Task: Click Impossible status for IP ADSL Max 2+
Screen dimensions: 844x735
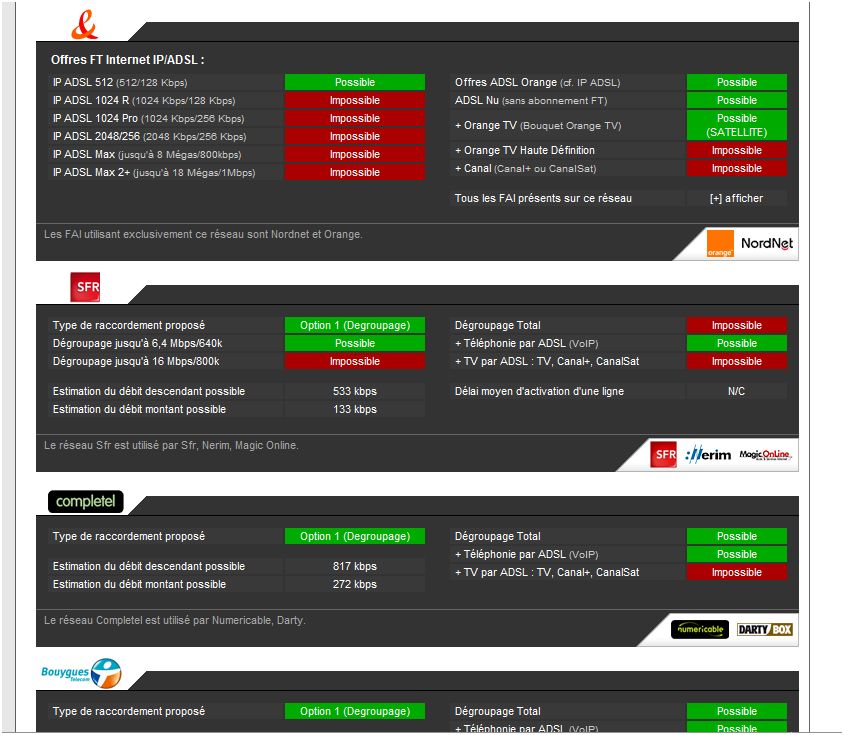Action: pos(355,172)
